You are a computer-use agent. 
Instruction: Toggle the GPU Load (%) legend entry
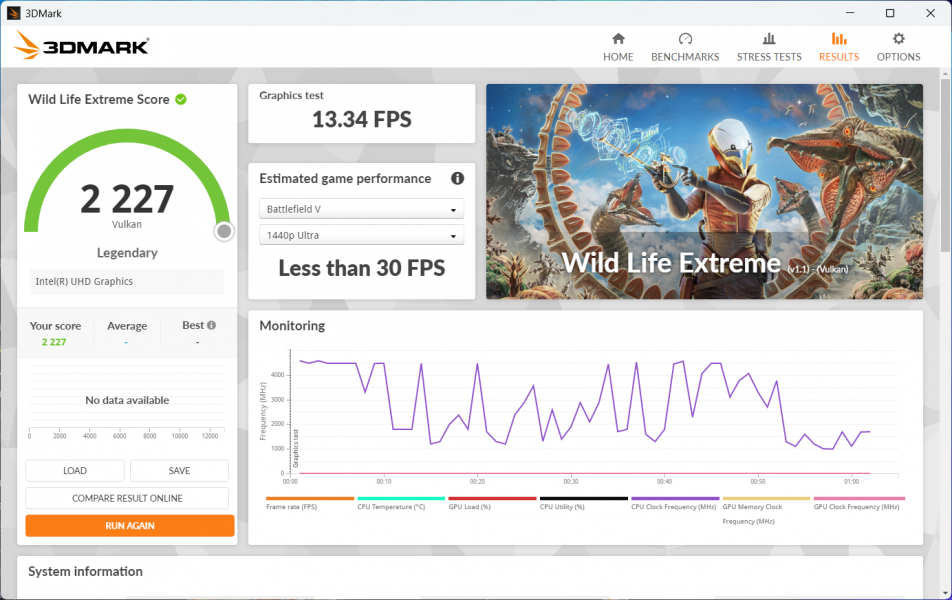click(492, 498)
